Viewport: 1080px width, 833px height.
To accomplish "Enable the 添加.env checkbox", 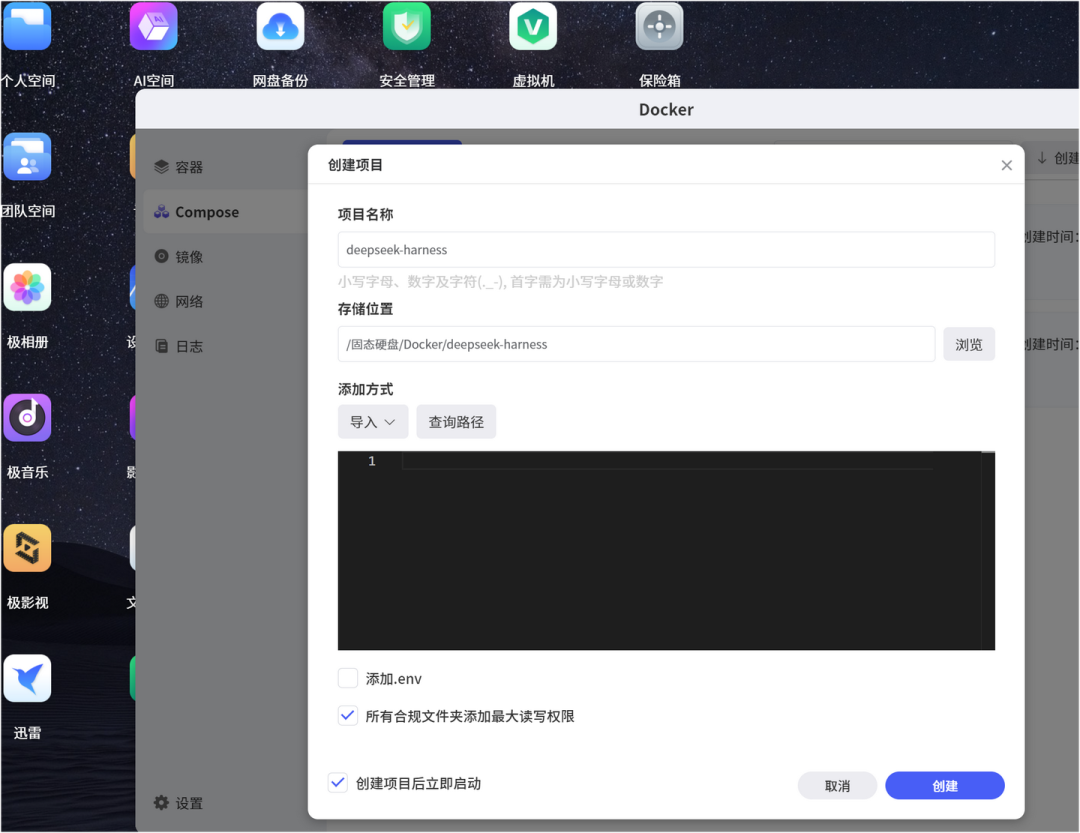I will tap(348, 678).
